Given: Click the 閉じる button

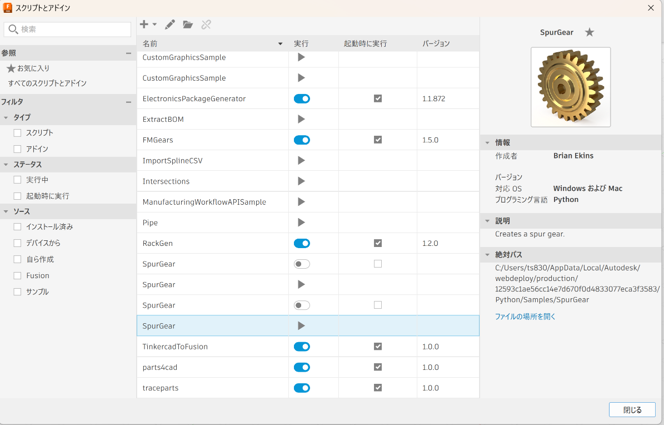Looking at the screenshot, I should pyautogui.click(x=632, y=410).
